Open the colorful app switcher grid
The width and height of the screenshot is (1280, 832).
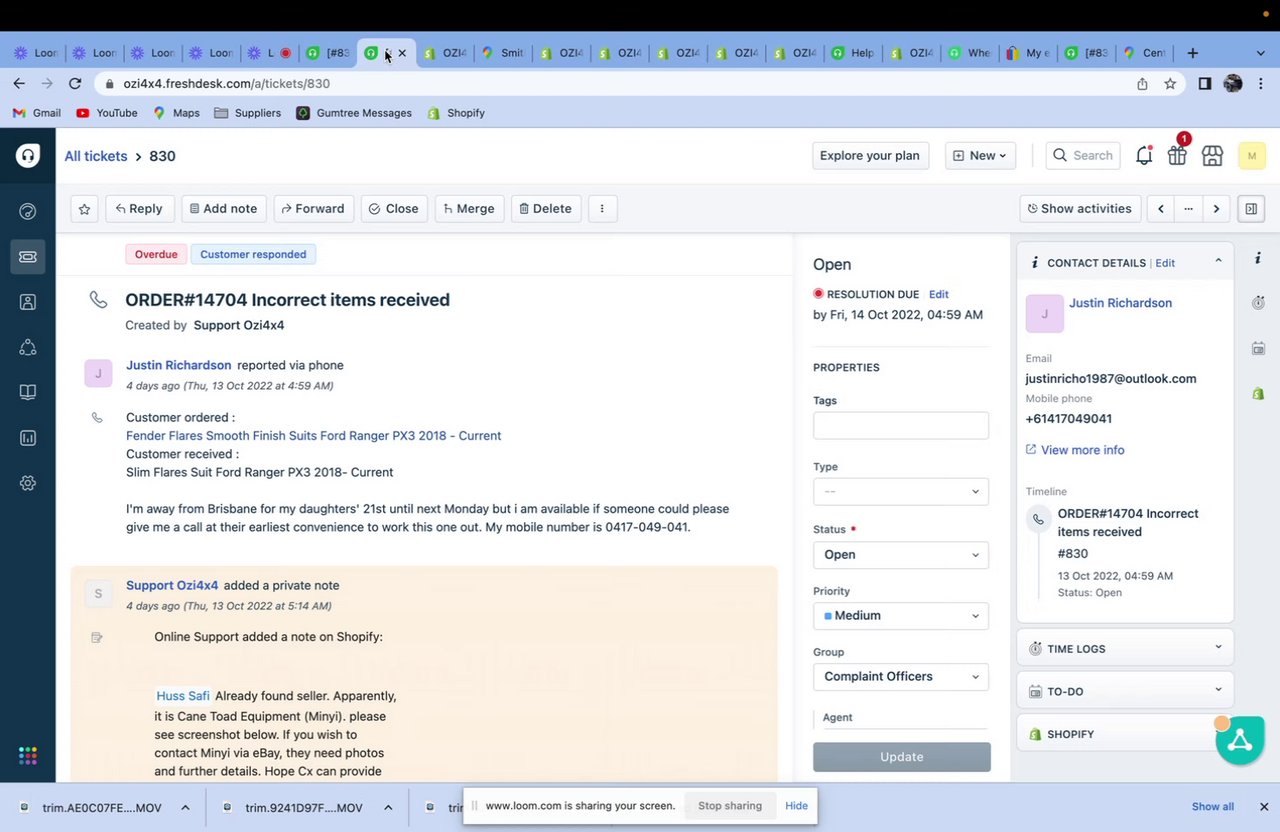point(28,756)
